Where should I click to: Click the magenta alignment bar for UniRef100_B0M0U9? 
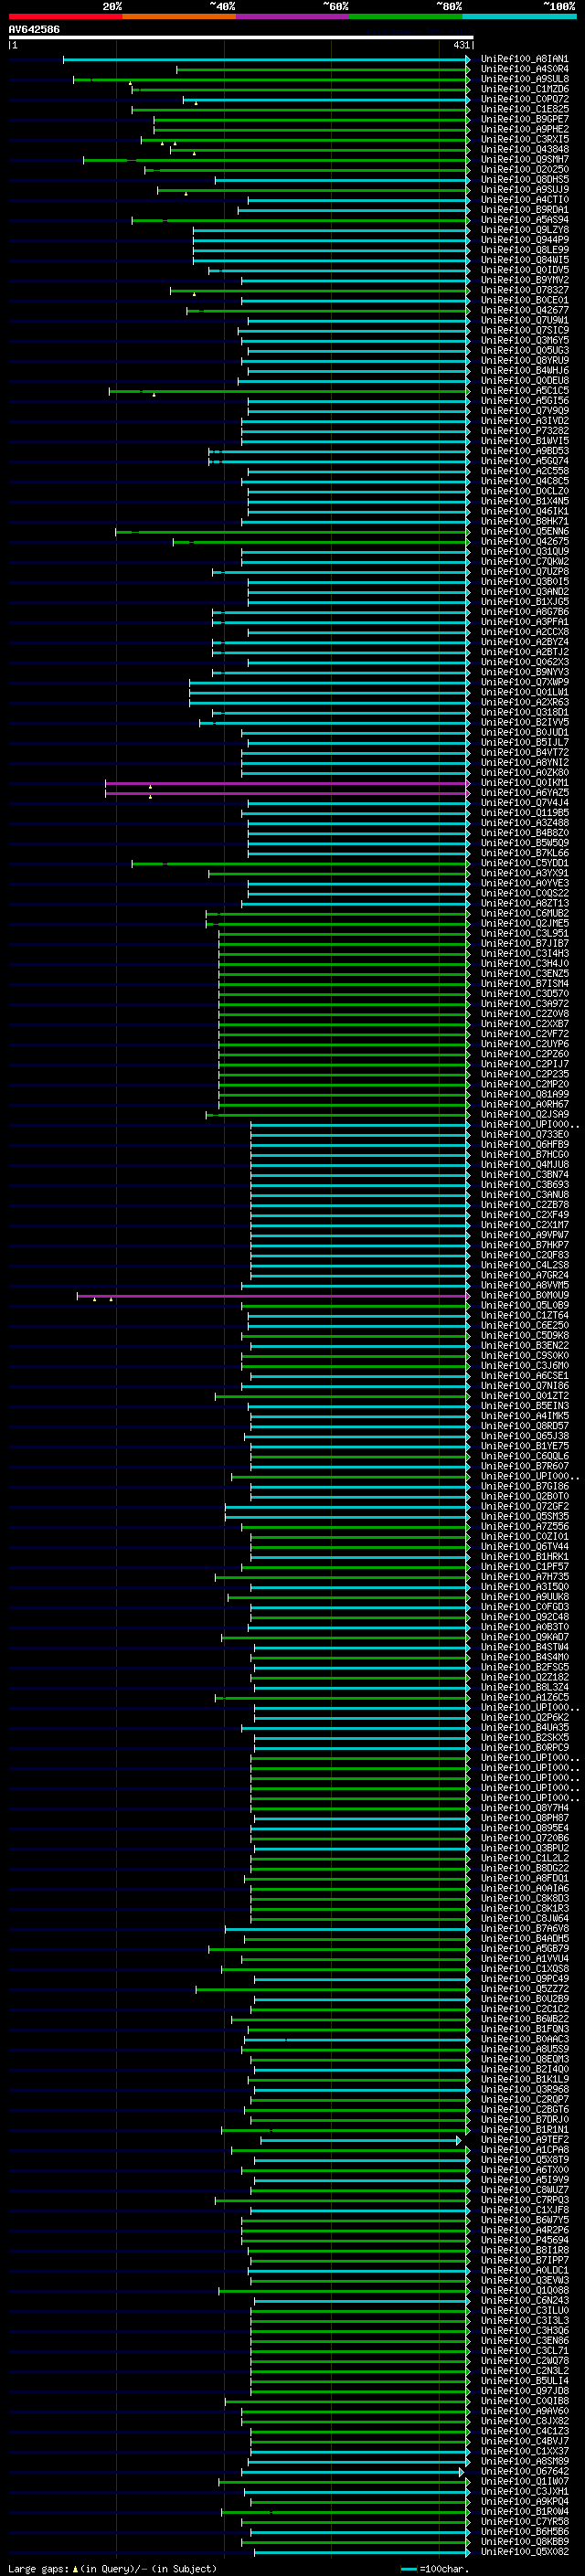click(x=273, y=1296)
